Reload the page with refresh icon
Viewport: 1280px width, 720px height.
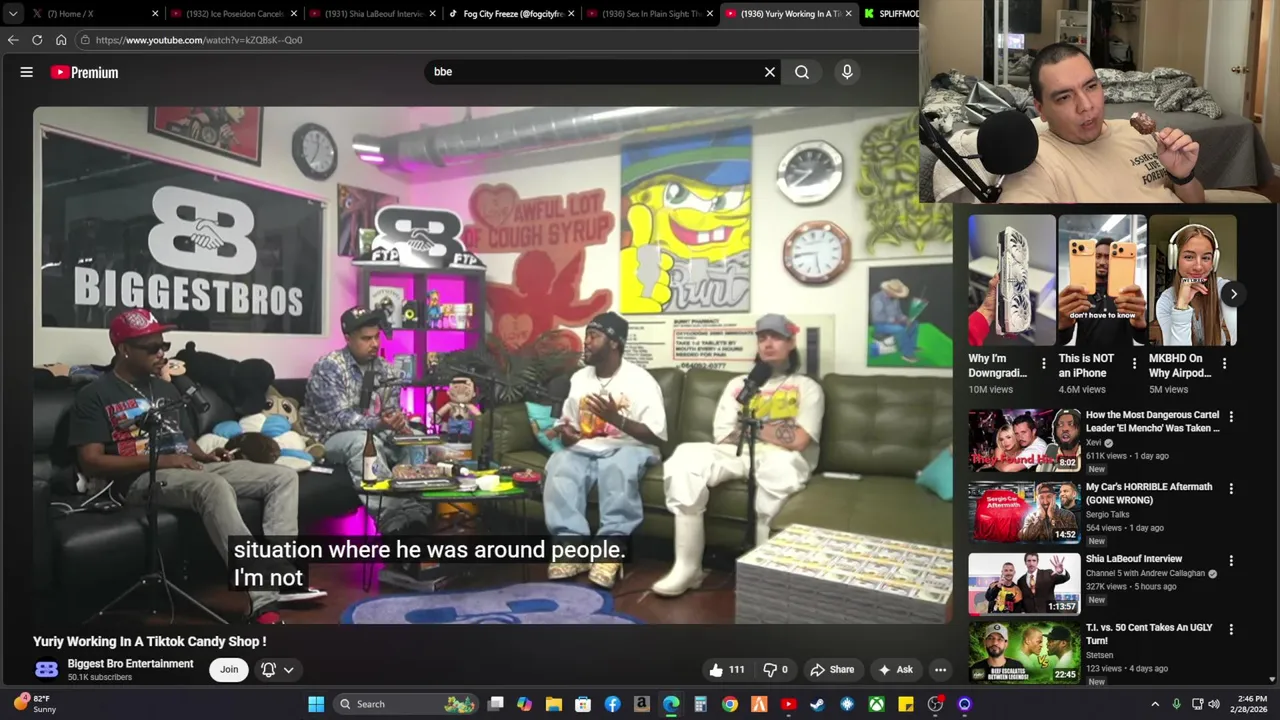click(x=37, y=40)
